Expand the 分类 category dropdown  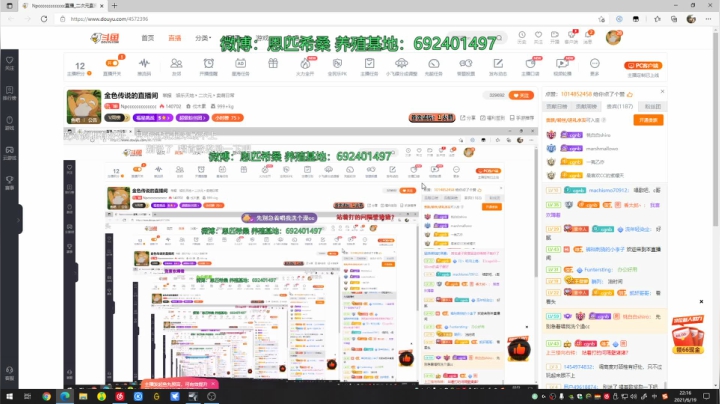pos(202,38)
